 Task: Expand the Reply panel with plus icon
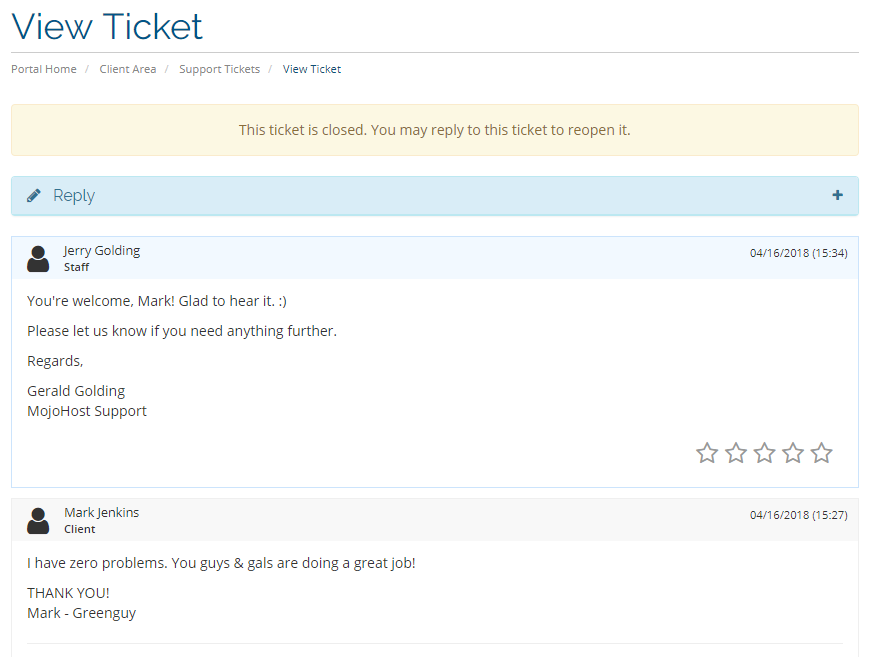[x=837, y=195]
